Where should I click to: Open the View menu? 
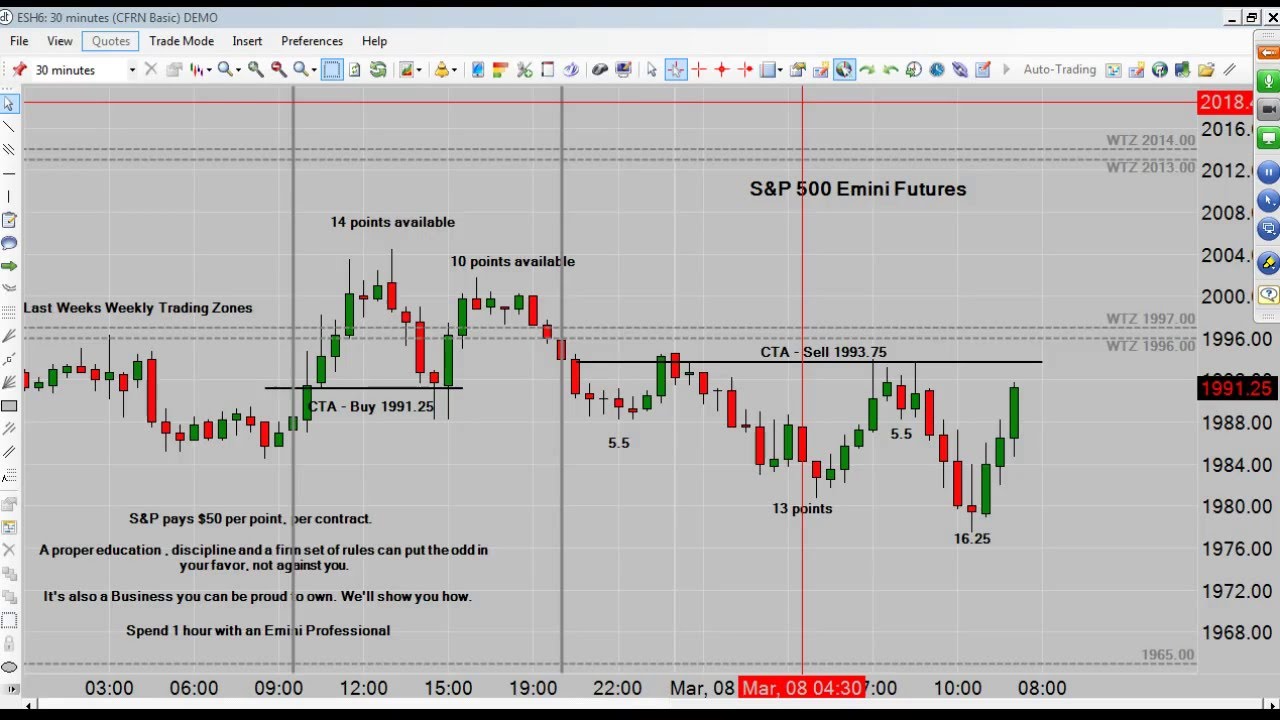pyautogui.click(x=60, y=41)
